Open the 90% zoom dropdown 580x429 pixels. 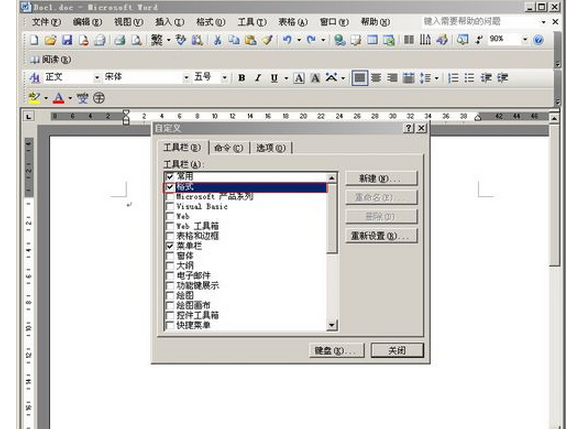click(525, 39)
